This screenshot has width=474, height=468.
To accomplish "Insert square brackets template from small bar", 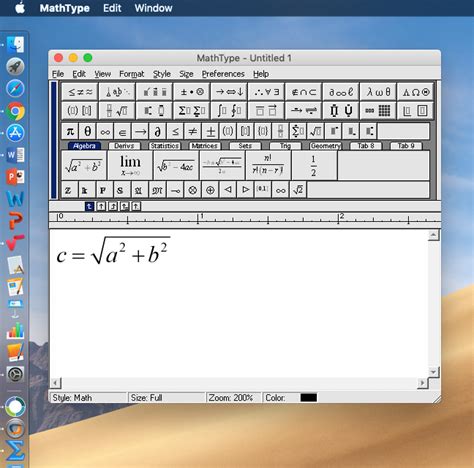I will pos(245,131).
